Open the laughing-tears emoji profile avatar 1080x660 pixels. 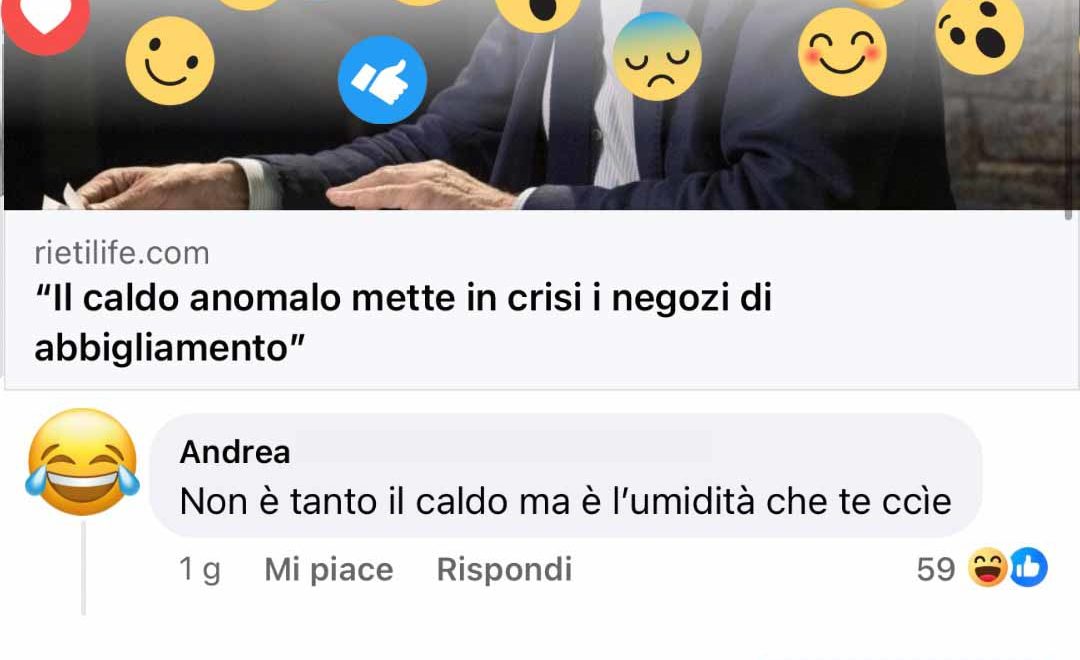(83, 462)
